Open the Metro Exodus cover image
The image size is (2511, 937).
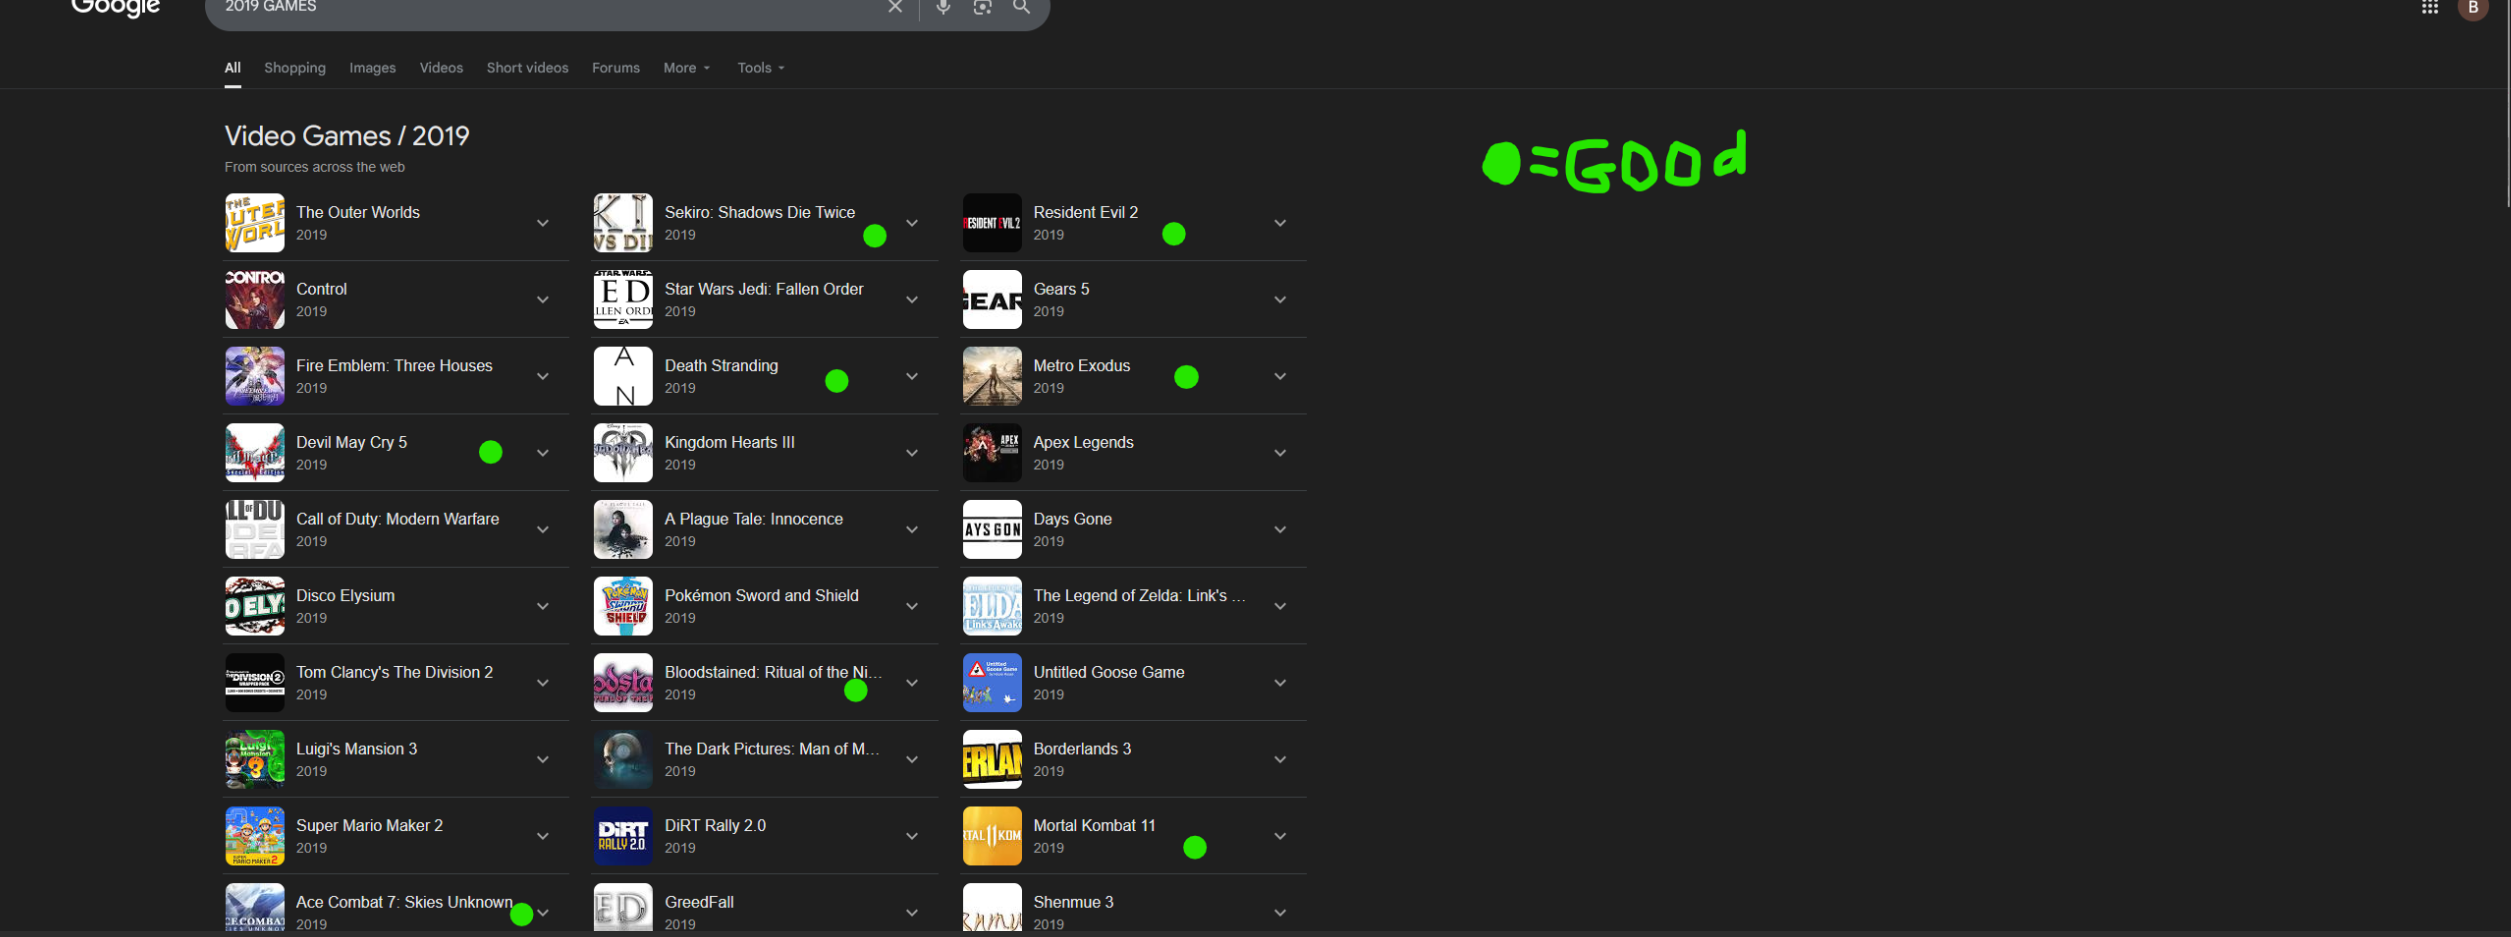point(992,377)
